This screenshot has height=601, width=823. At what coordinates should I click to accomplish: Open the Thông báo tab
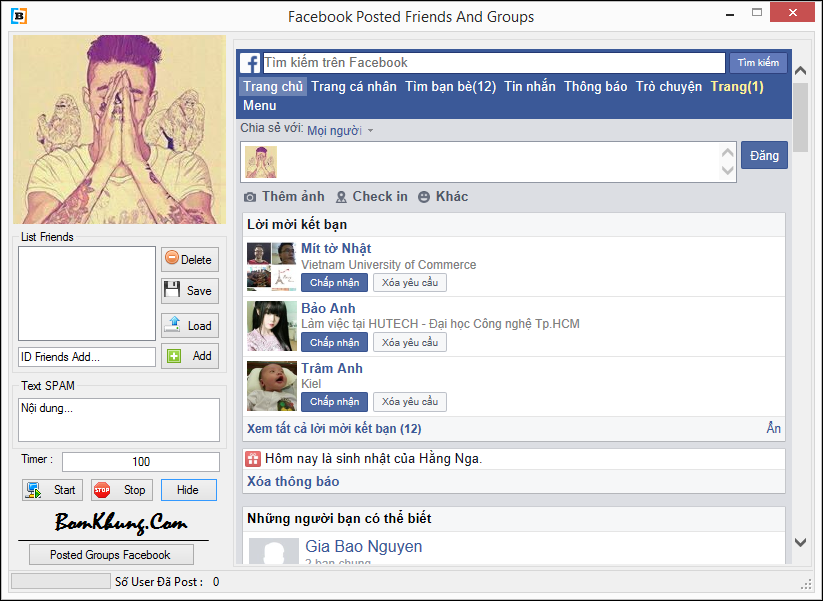595,87
